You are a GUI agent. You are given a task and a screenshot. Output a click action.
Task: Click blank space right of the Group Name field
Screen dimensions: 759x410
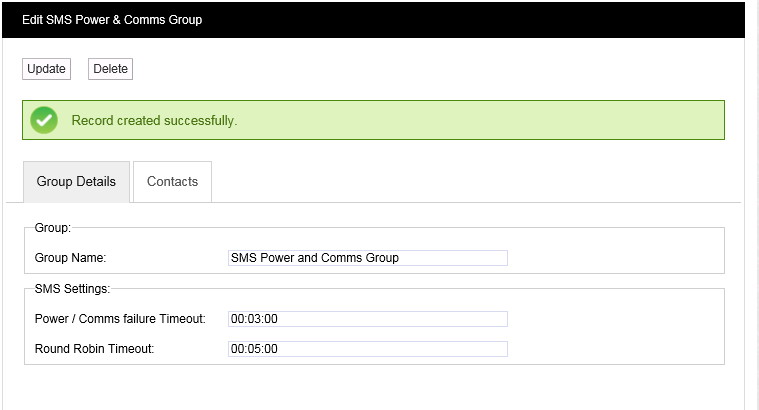pos(610,258)
